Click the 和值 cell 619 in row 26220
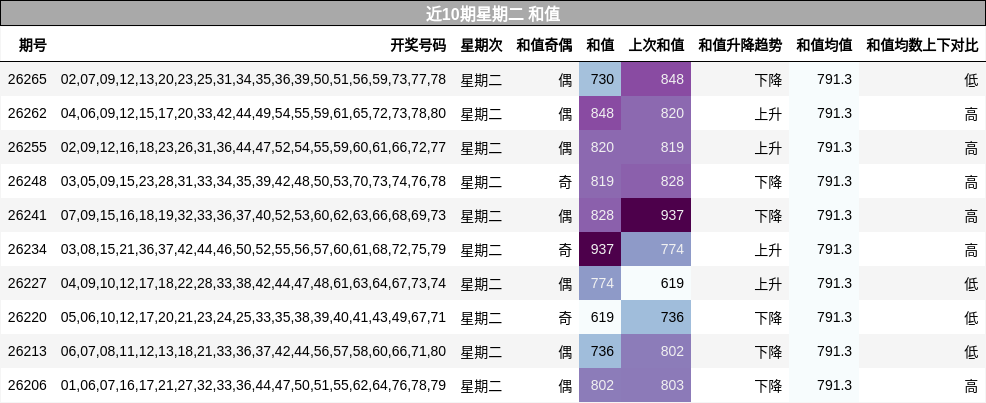The width and height of the screenshot is (986, 403). (x=601, y=317)
